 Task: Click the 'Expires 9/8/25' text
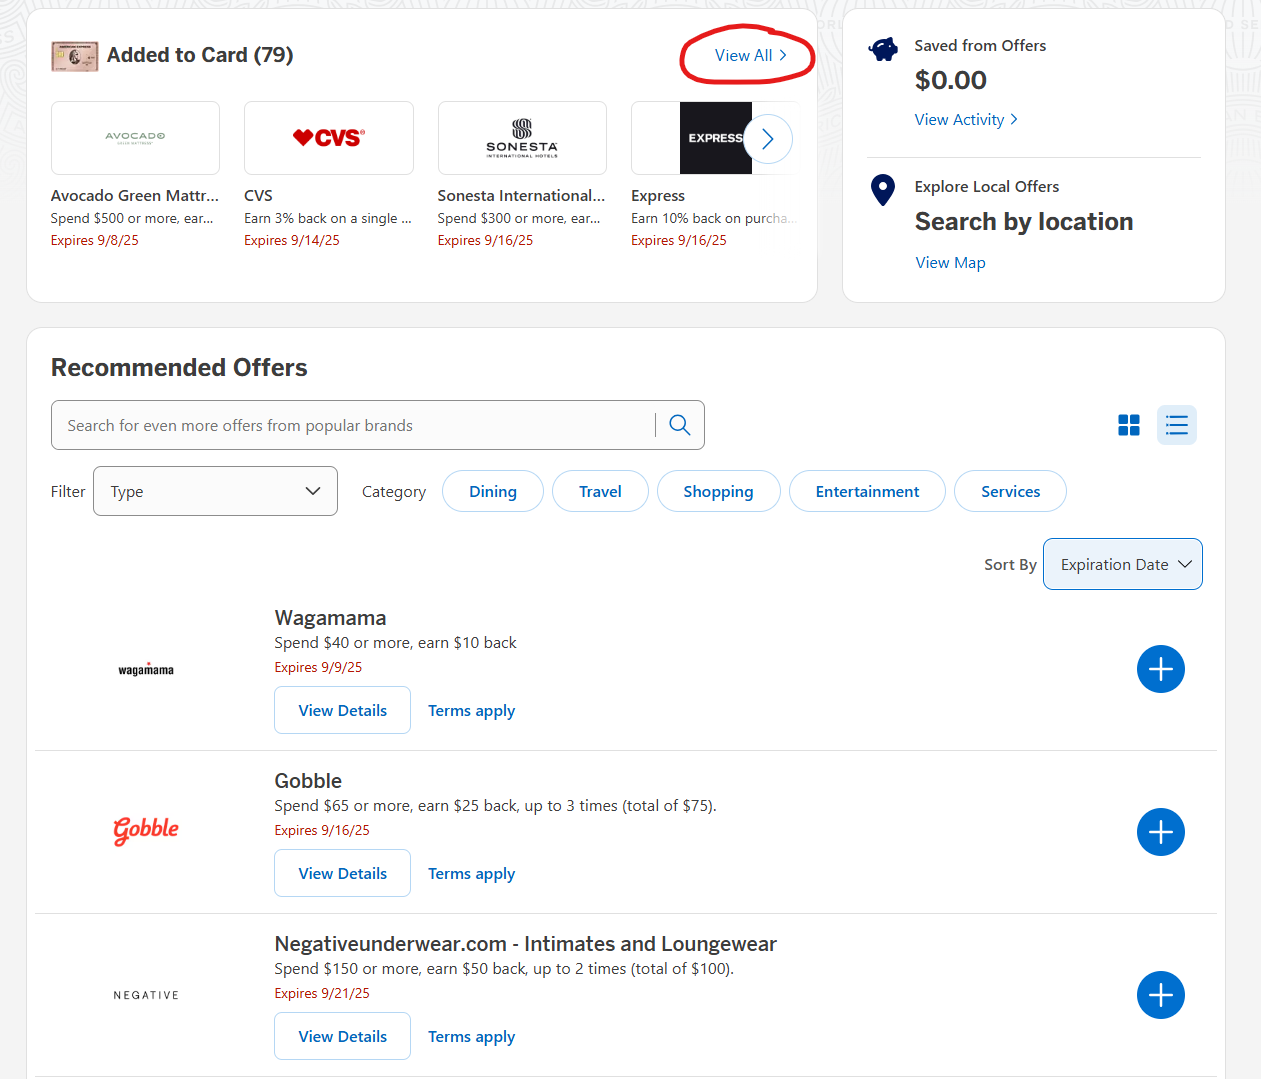point(95,241)
